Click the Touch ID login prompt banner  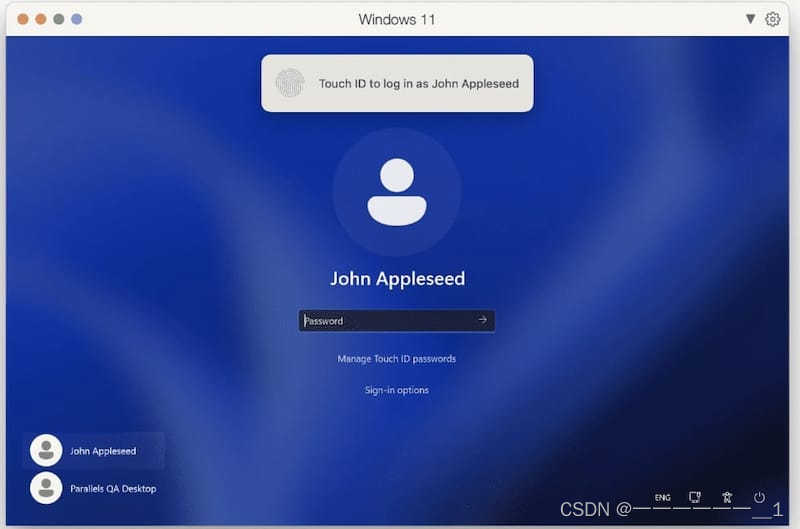click(397, 83)
